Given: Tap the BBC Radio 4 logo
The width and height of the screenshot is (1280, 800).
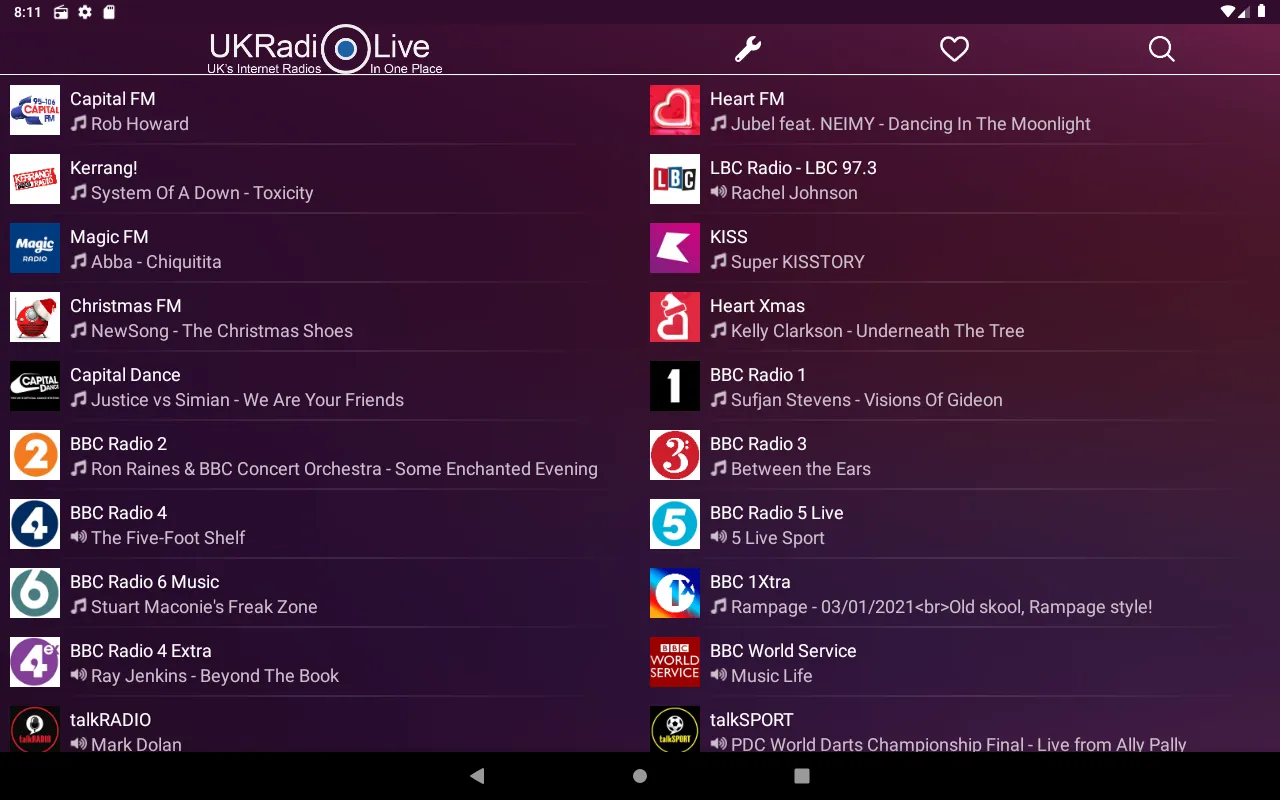Looking at the screenshot, I should click(35, 524).
